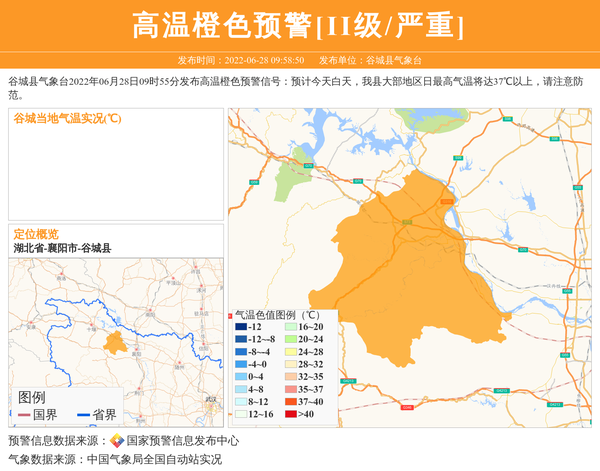
Task: Click the 定位概览 panel heading
Action: tap(36, 233)
